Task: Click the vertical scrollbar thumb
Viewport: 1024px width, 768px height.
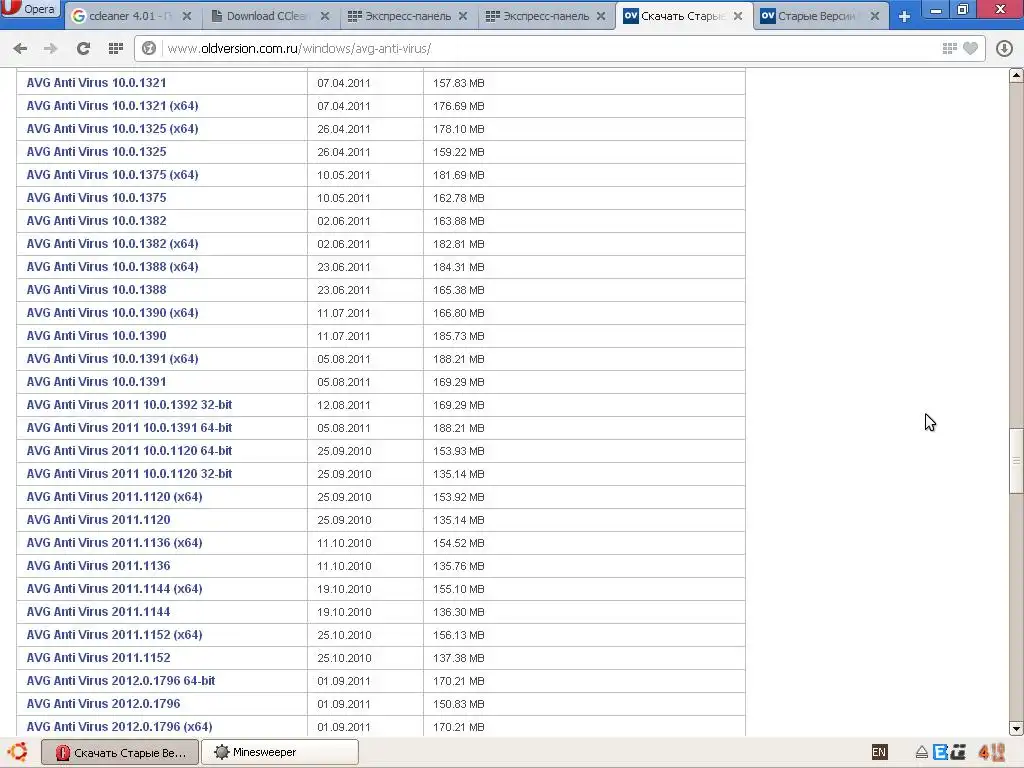Action: click(x=1016, y=460)
